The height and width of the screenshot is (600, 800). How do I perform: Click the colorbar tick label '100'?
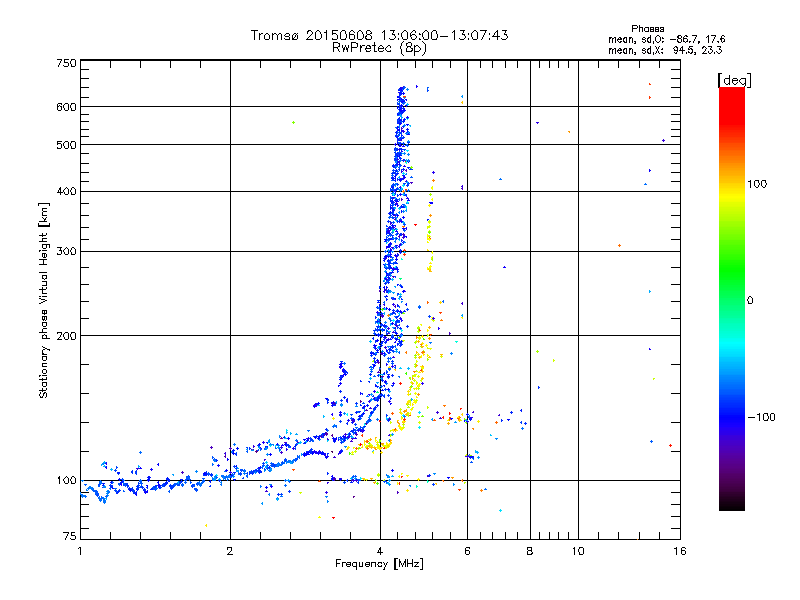757,184
